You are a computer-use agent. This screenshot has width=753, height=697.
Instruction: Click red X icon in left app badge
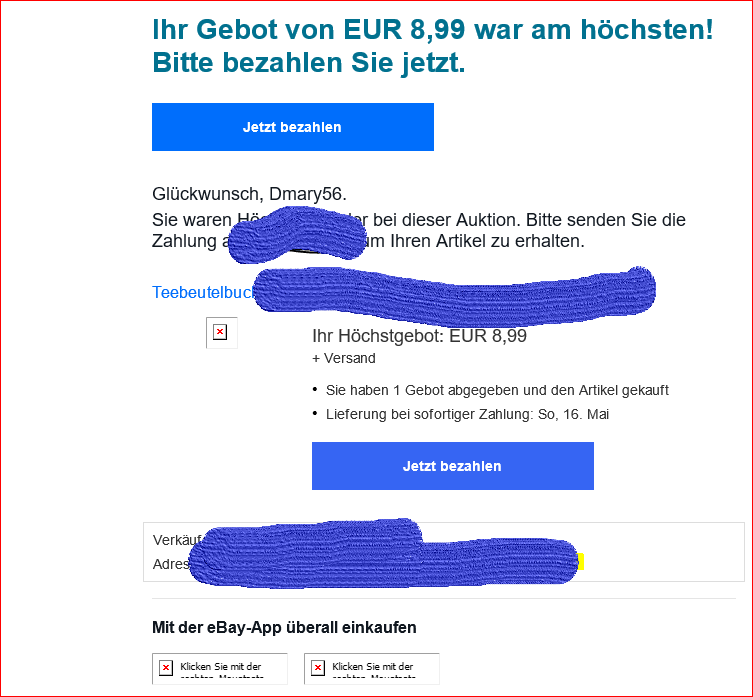coord(166,668)
